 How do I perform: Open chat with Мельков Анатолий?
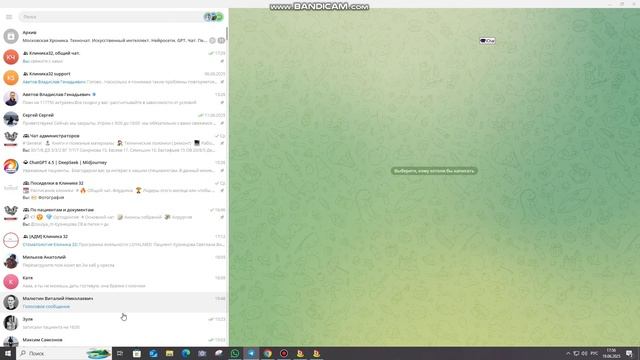click(114, 261)
